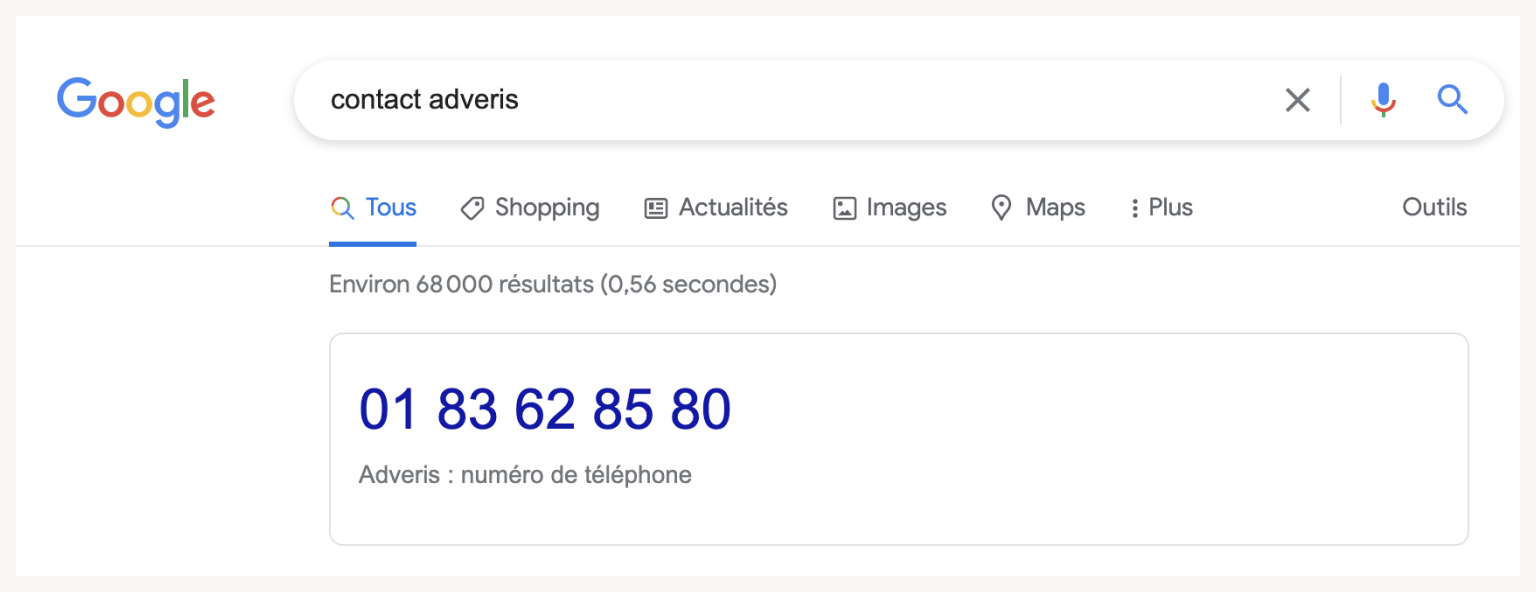Click the results count text

552,284
